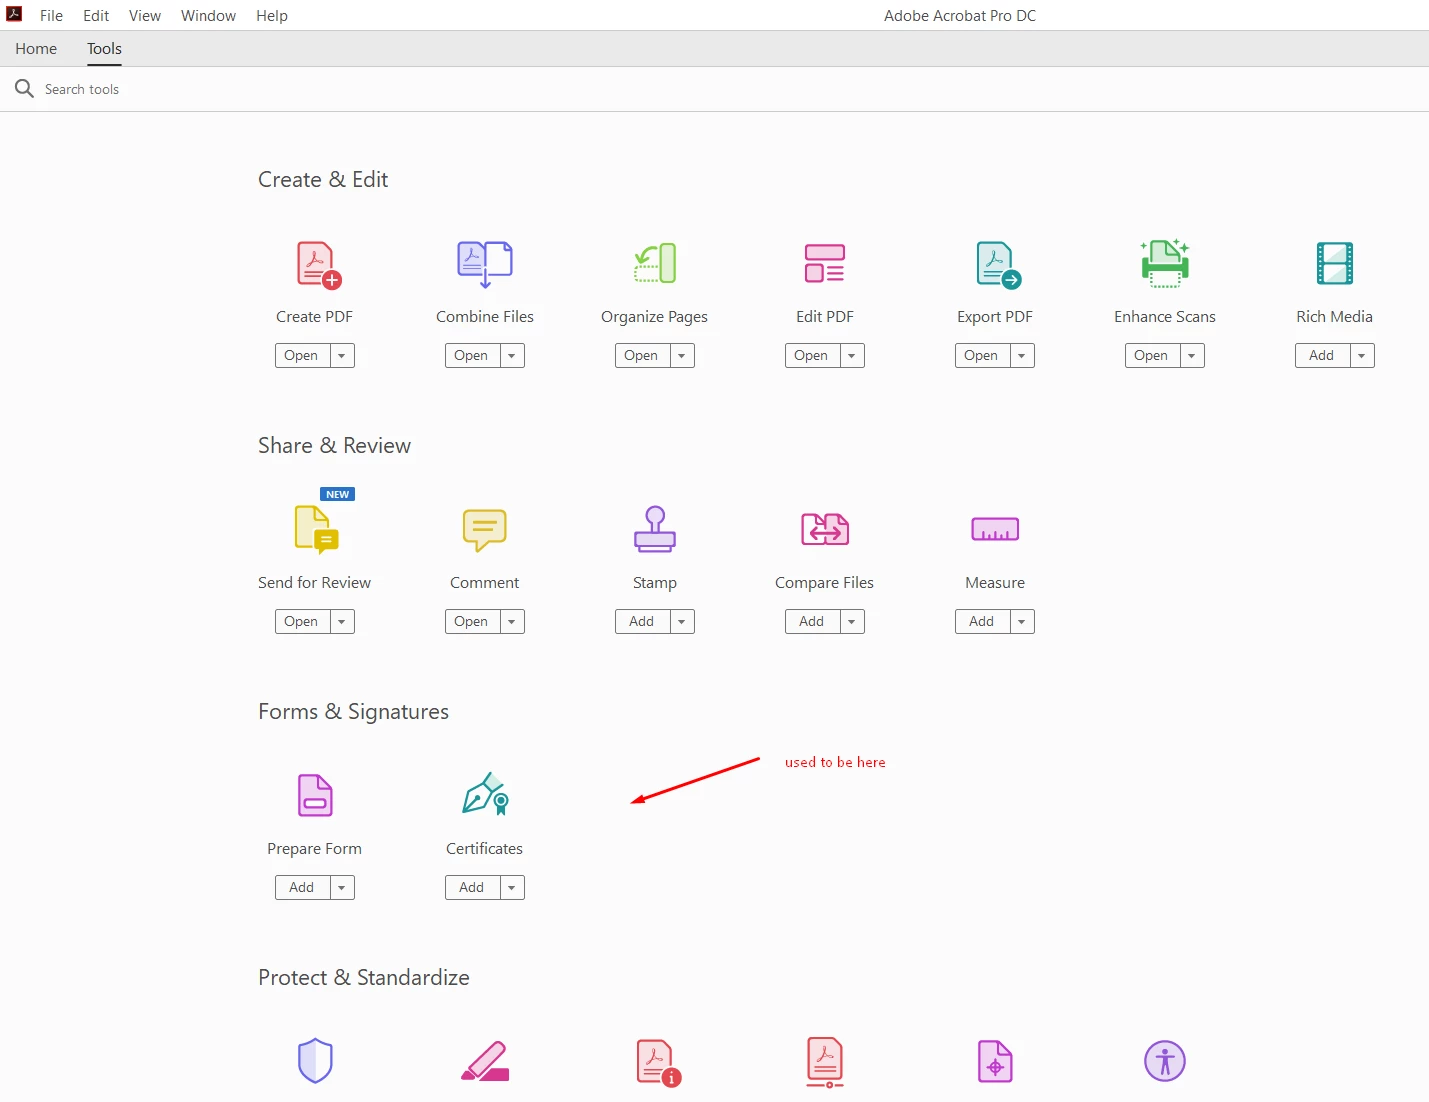Click Open under Edit PDF
Screen dimensions: 1429x1102
812,355
